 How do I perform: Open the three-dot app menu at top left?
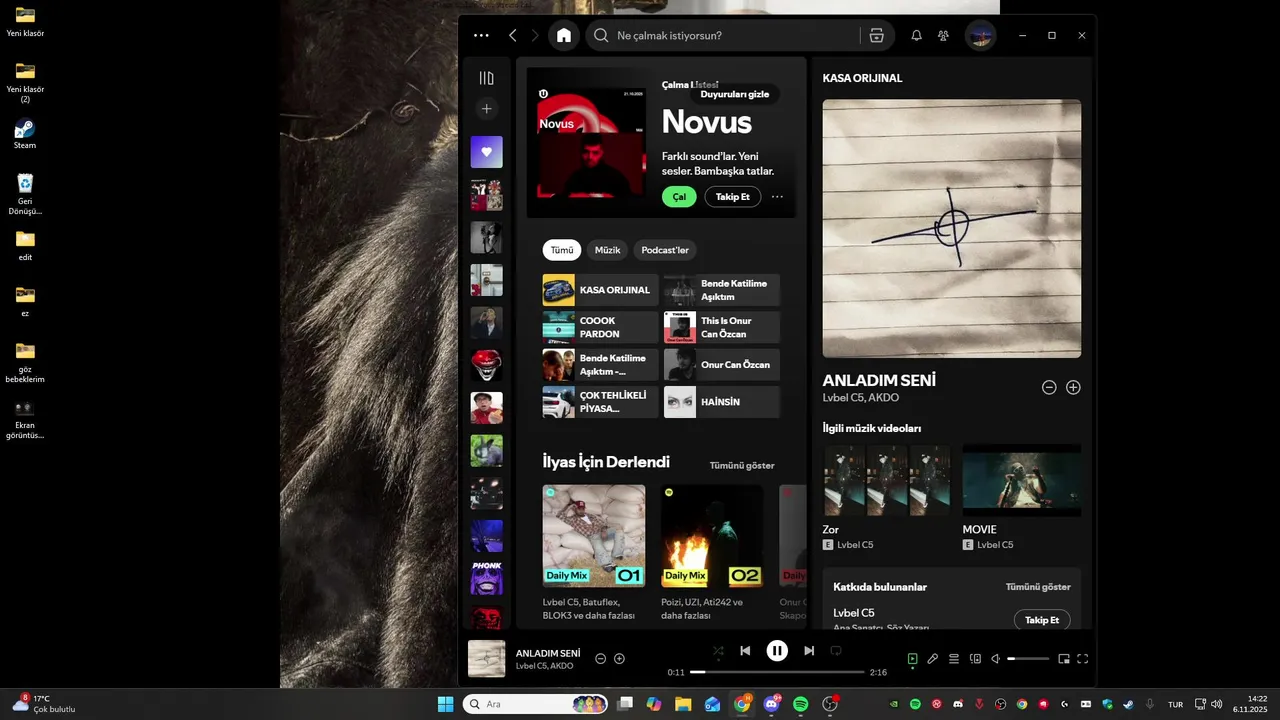[x=481, y=35]
